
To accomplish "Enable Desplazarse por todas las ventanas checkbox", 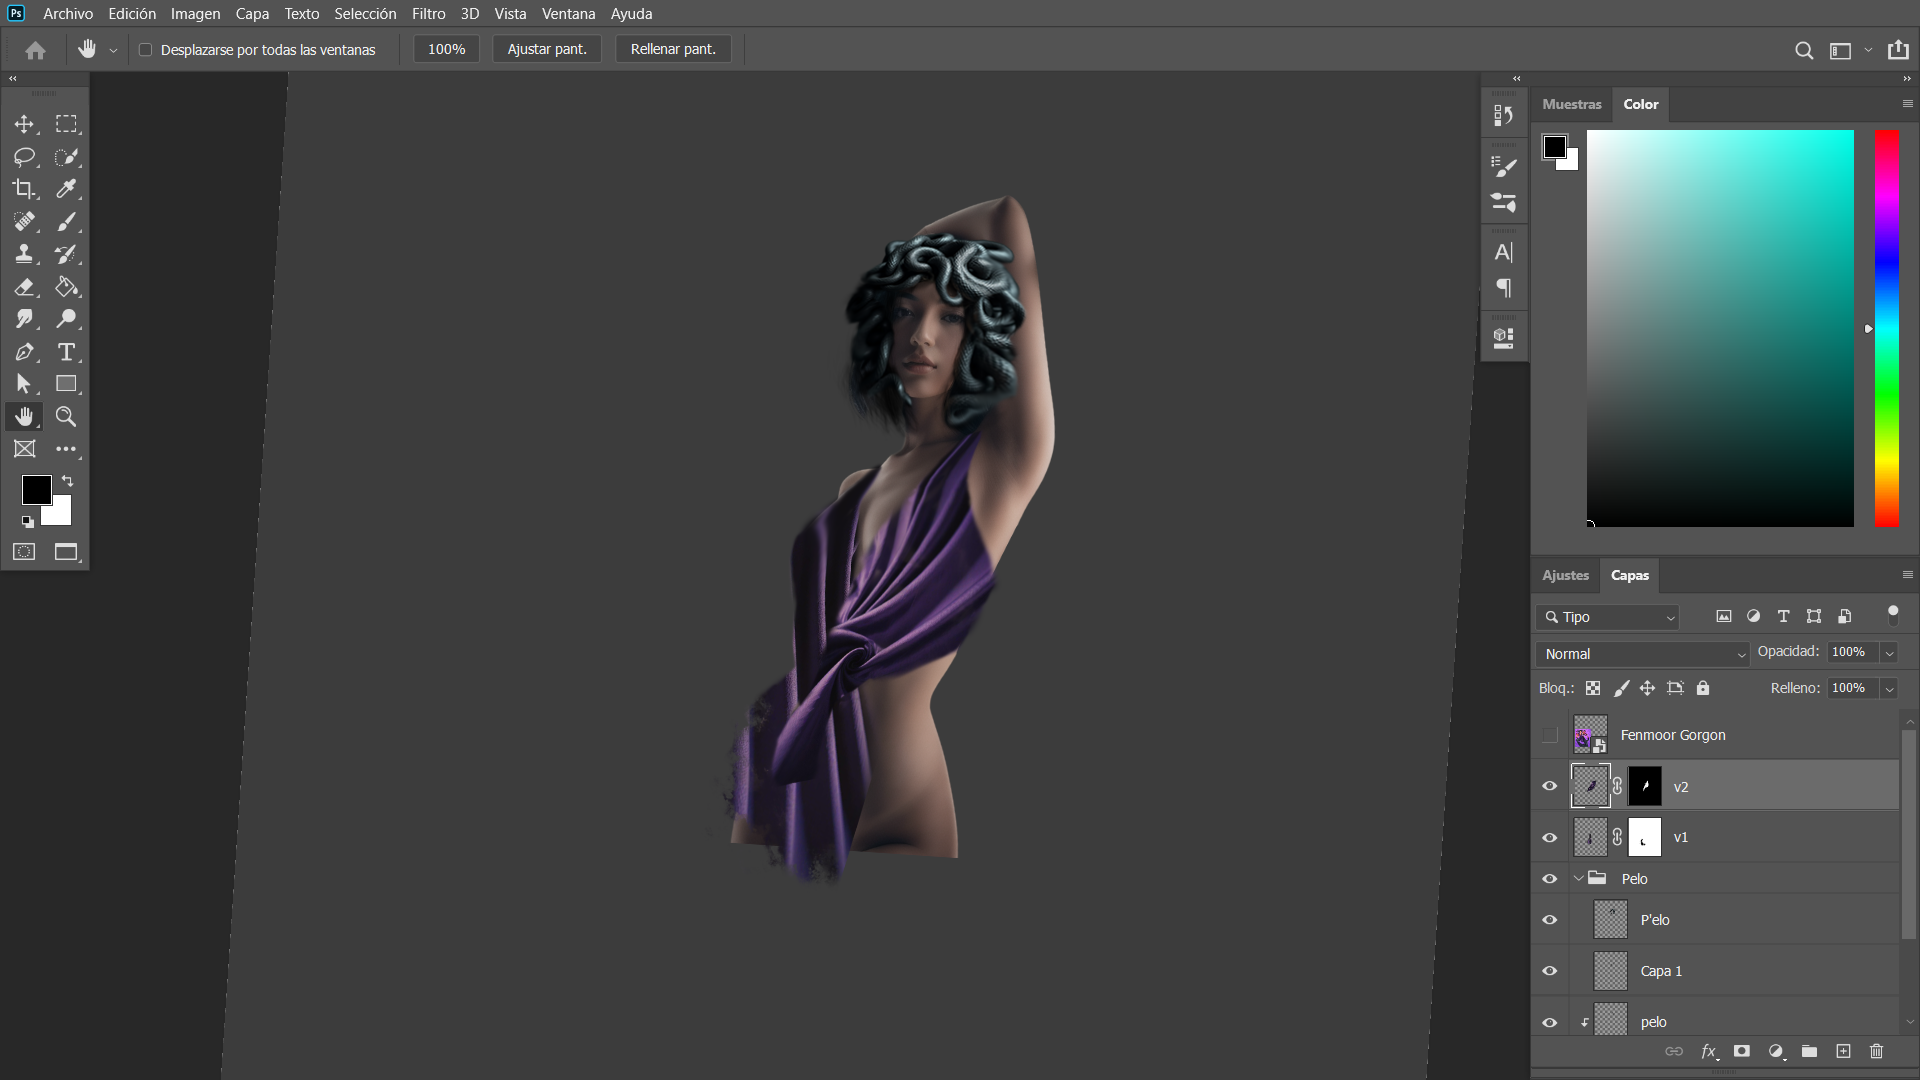I will click(145, 50).
